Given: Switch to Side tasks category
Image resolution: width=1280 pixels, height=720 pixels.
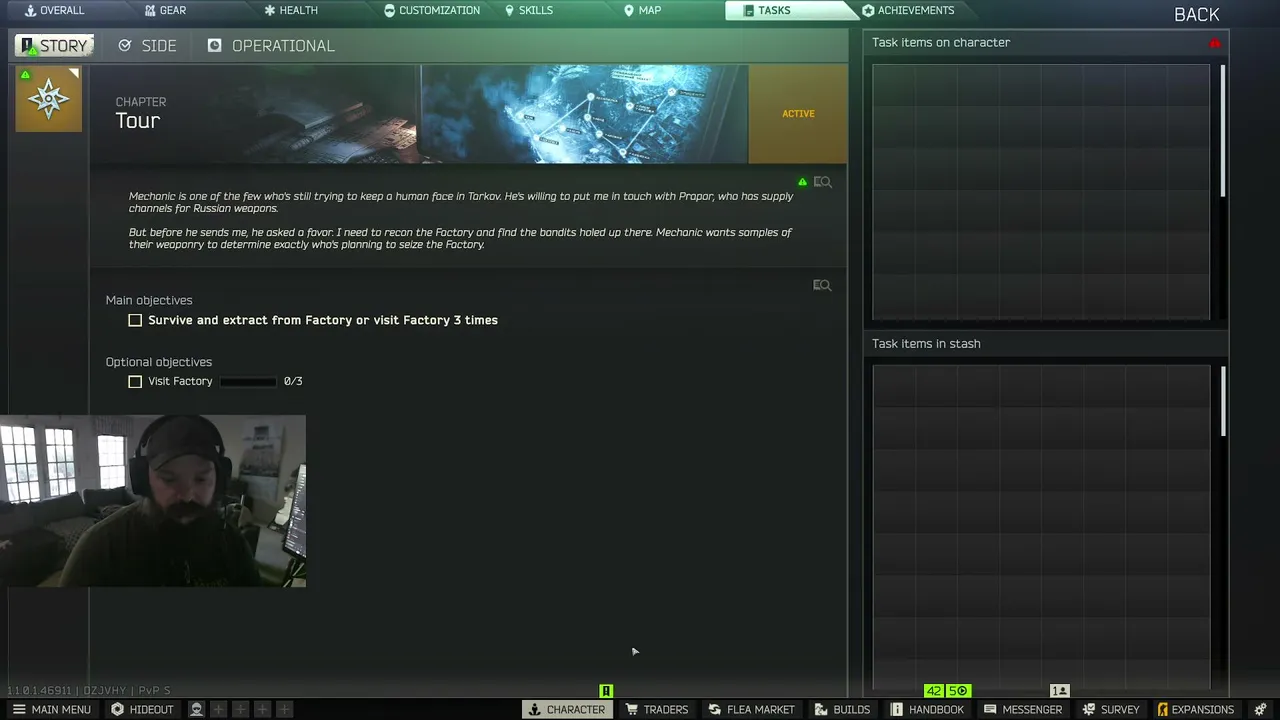Looking at the screenshot, I should click(x=147, y=46).
